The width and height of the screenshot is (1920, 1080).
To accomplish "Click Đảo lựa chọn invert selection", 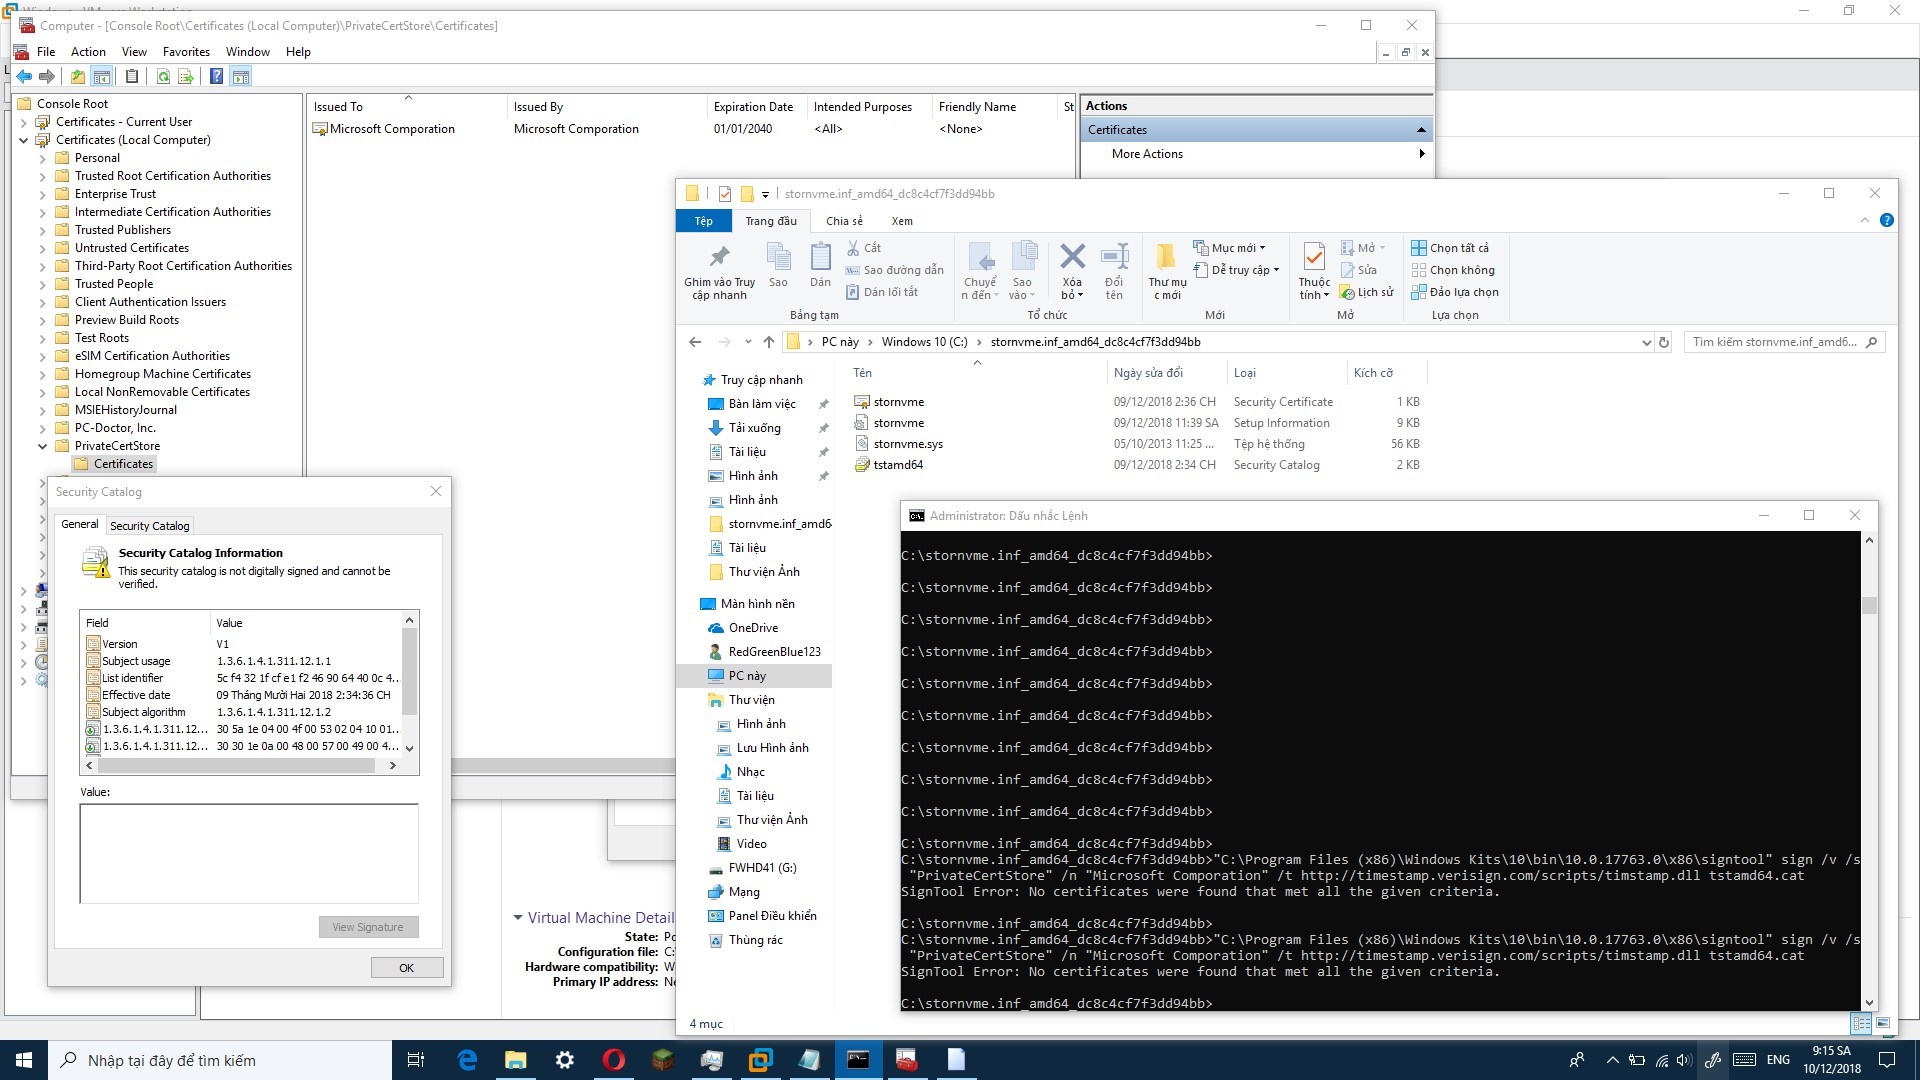I will pyautogui.click(x=1455, y=292).
